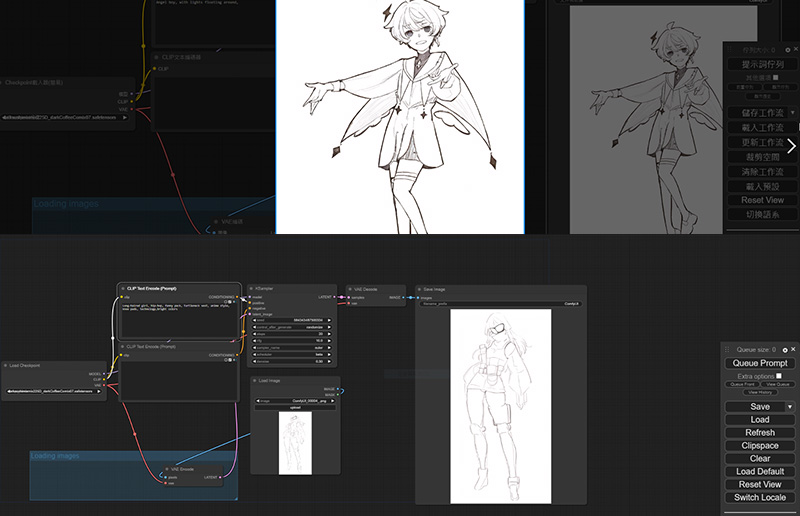Open the scheduler combo in KSampler
800x516 pixels.
(x=292, y=354)
